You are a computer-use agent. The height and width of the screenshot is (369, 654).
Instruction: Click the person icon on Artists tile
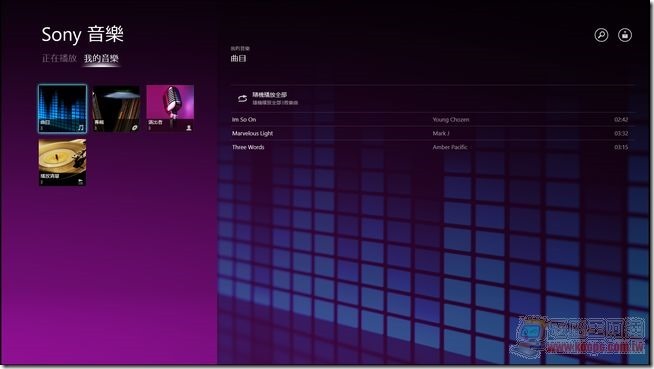(189, 128)
